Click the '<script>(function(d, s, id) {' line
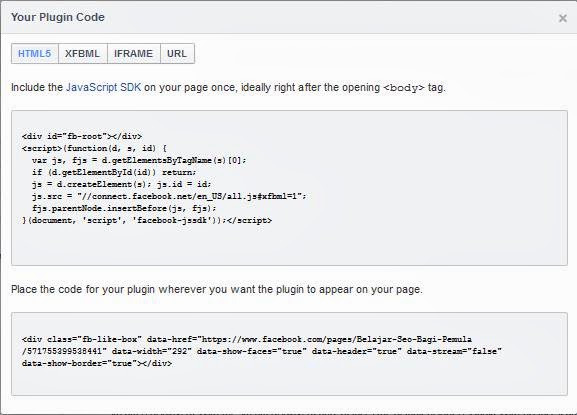577x415 pixels. pyautogui.click(x=94, y=149)
